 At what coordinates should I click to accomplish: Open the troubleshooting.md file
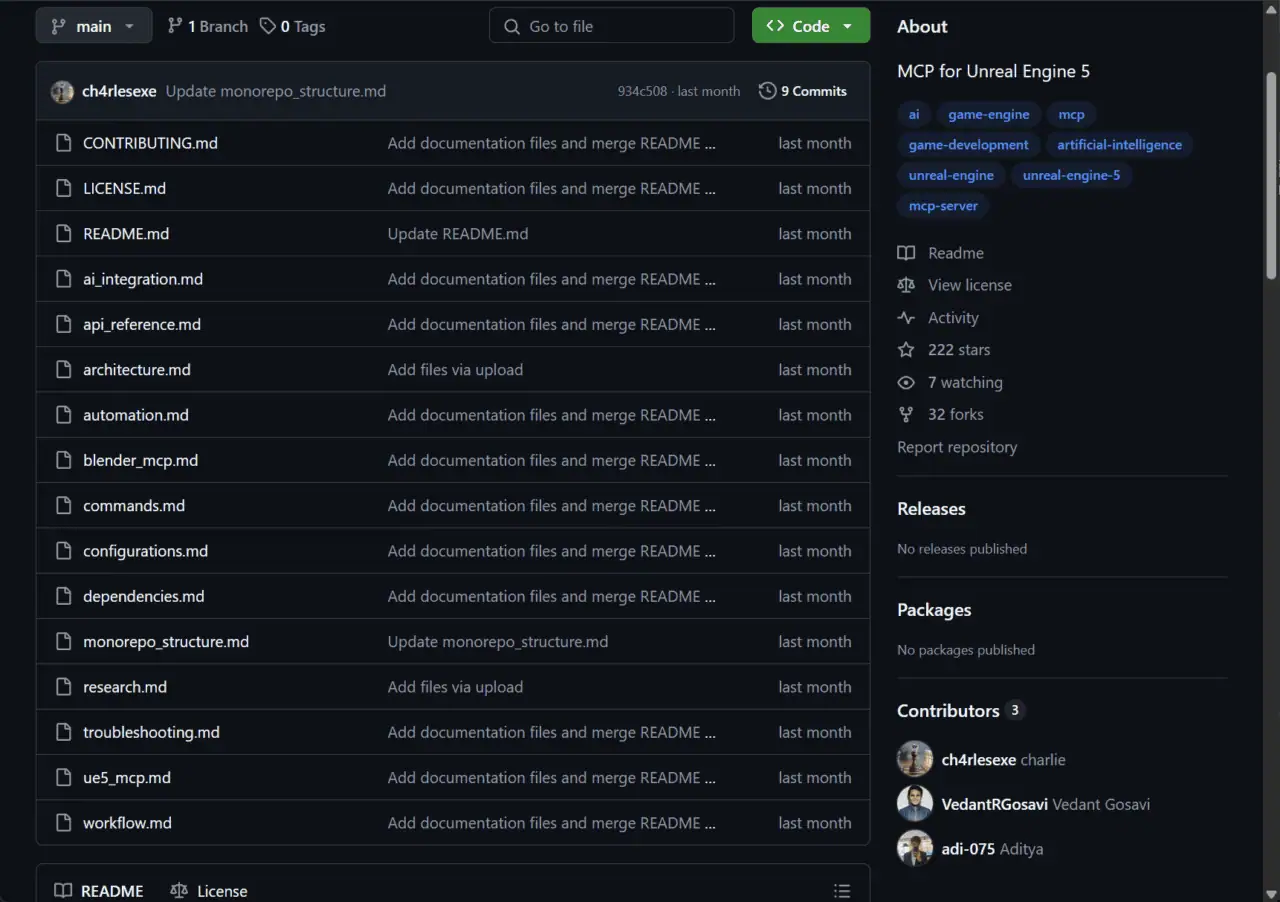151,732
